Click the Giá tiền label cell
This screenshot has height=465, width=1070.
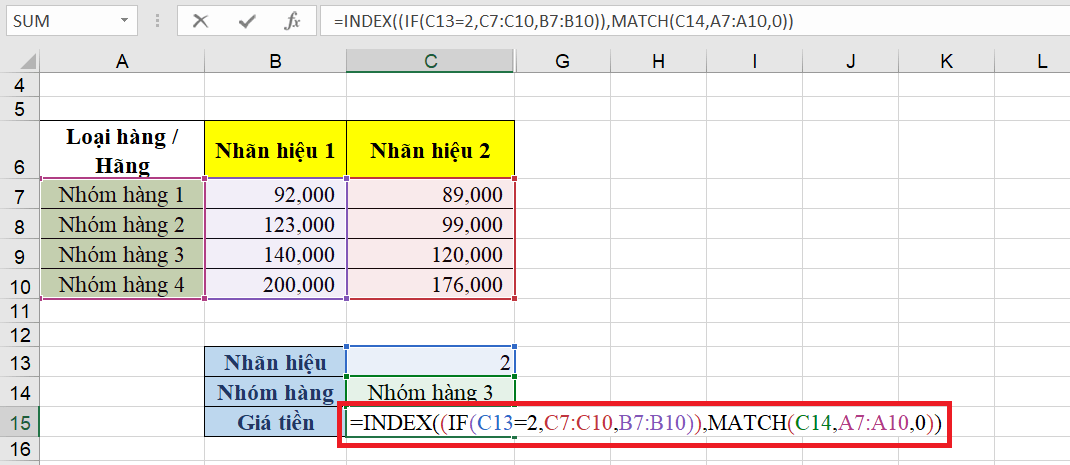click(275, 422)
